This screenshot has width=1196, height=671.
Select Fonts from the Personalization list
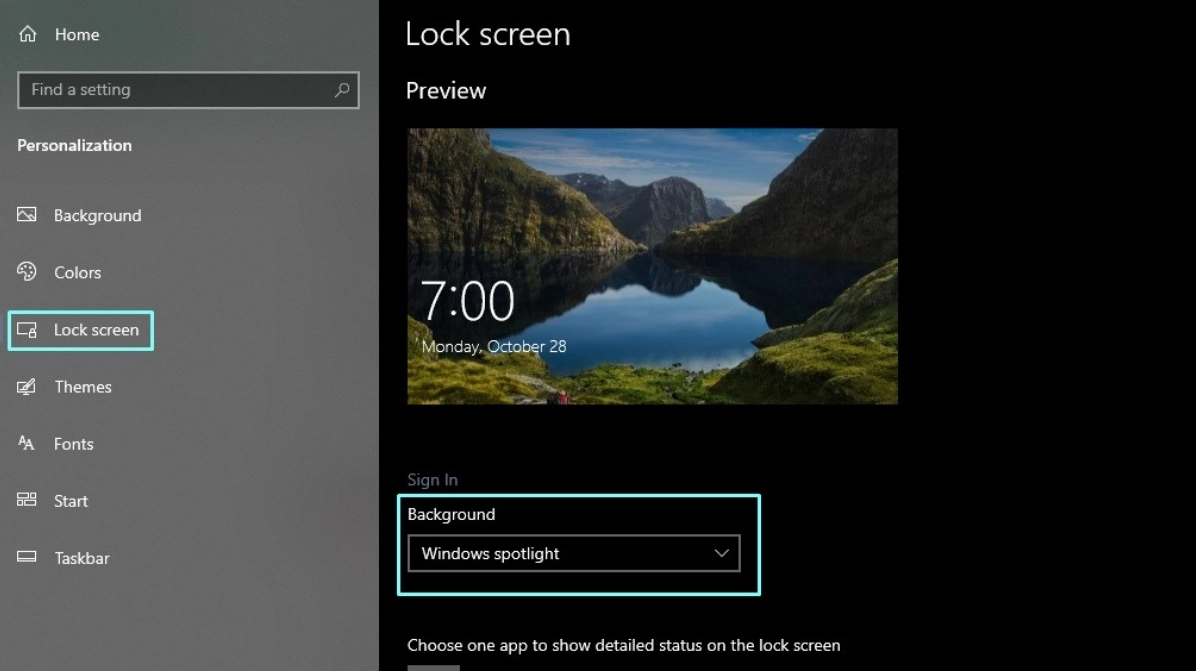point(73,444)
